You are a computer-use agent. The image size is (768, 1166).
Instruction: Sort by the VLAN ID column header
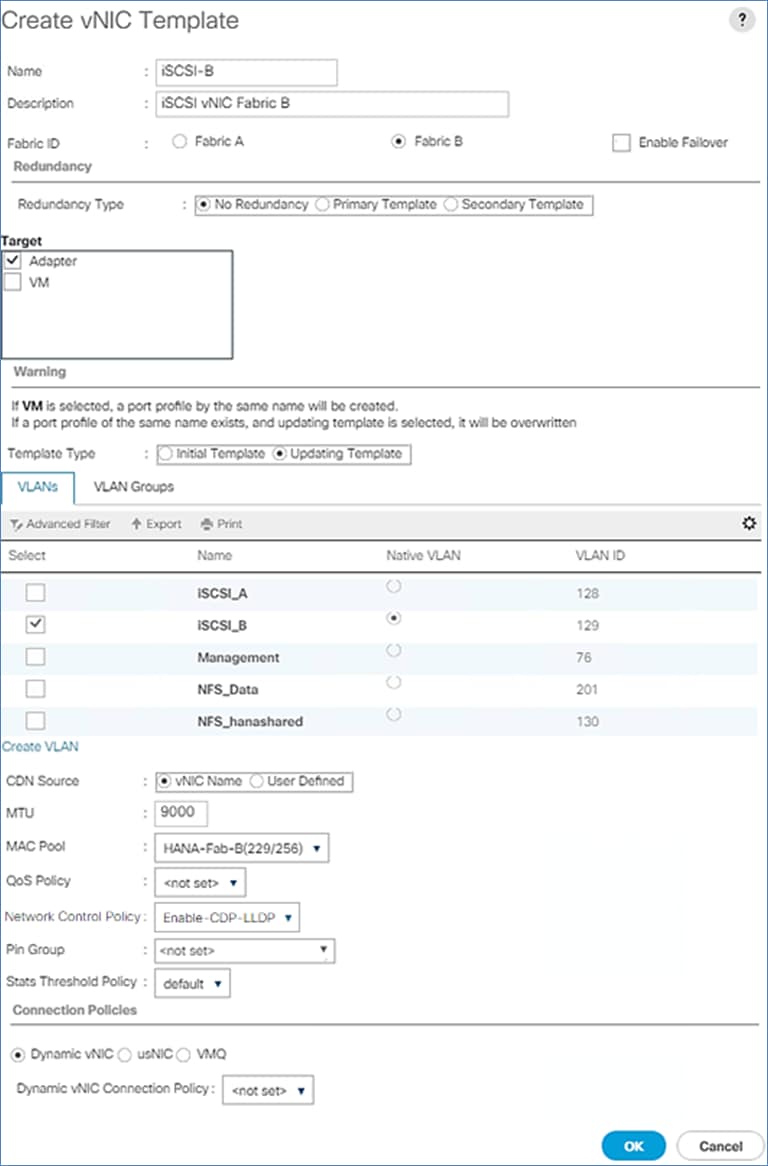(x=600, y=555)
